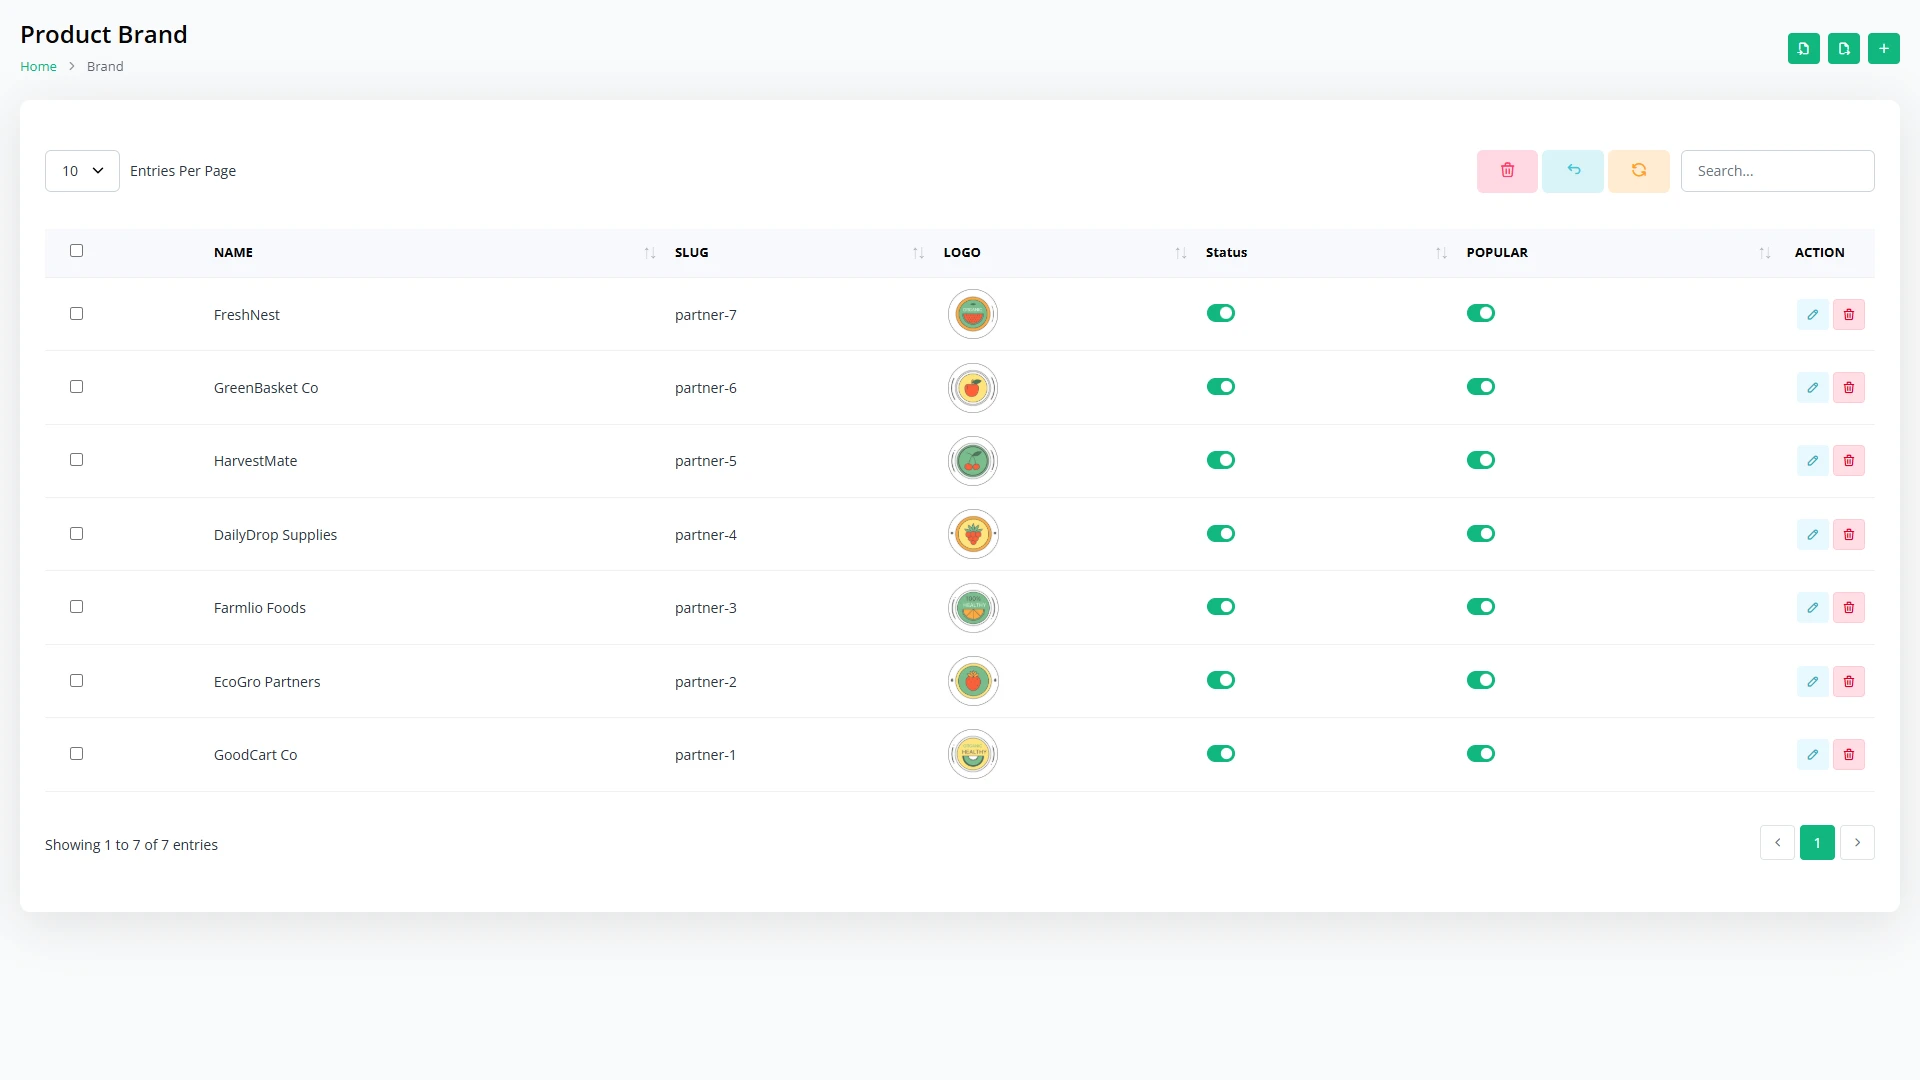Image resolution: width=1920 pixels, height=1080 pixels.
Task: Delete the Farmlio Foods brand row
Action: (1849, 608)
